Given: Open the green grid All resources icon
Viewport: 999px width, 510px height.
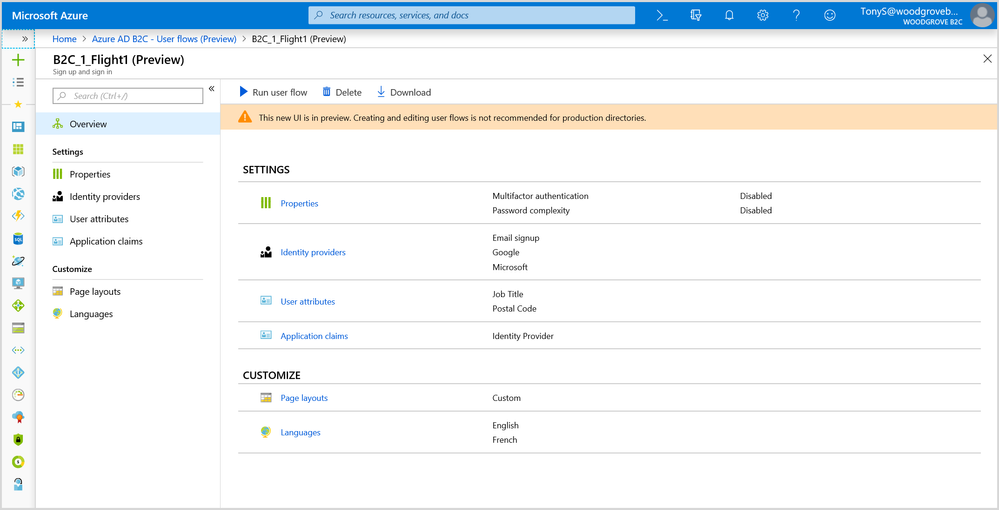Looking at the screenshot, I should [x=18, y=149].
